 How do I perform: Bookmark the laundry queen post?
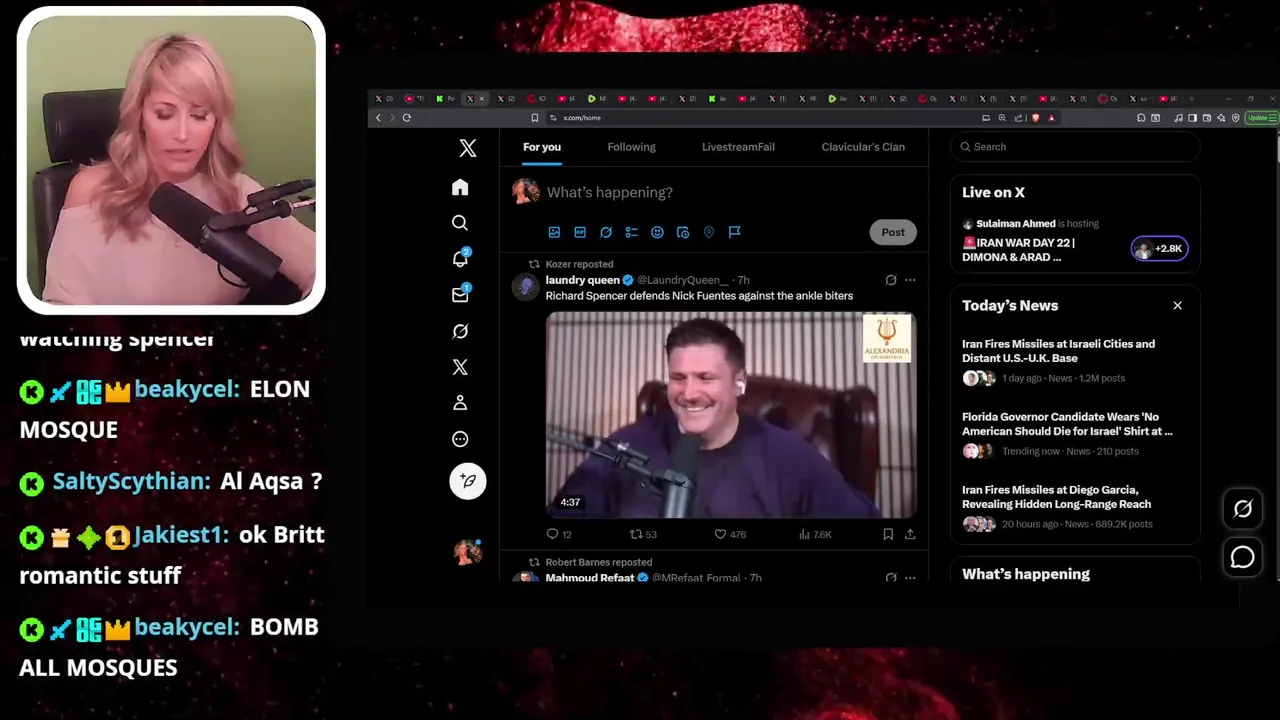[888, 535]
